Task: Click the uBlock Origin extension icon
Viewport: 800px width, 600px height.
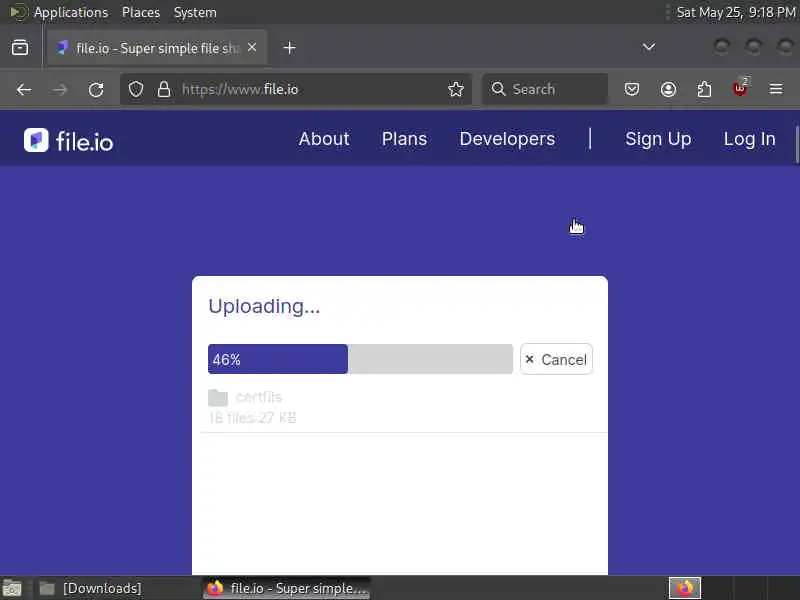Action: (740, 89)
